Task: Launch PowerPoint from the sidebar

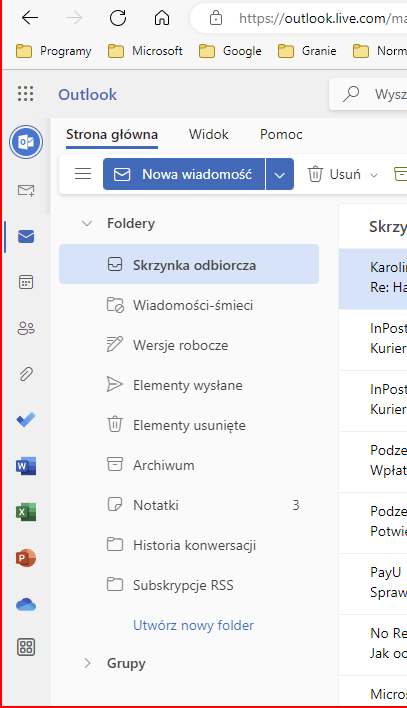Action: point(26,558)
